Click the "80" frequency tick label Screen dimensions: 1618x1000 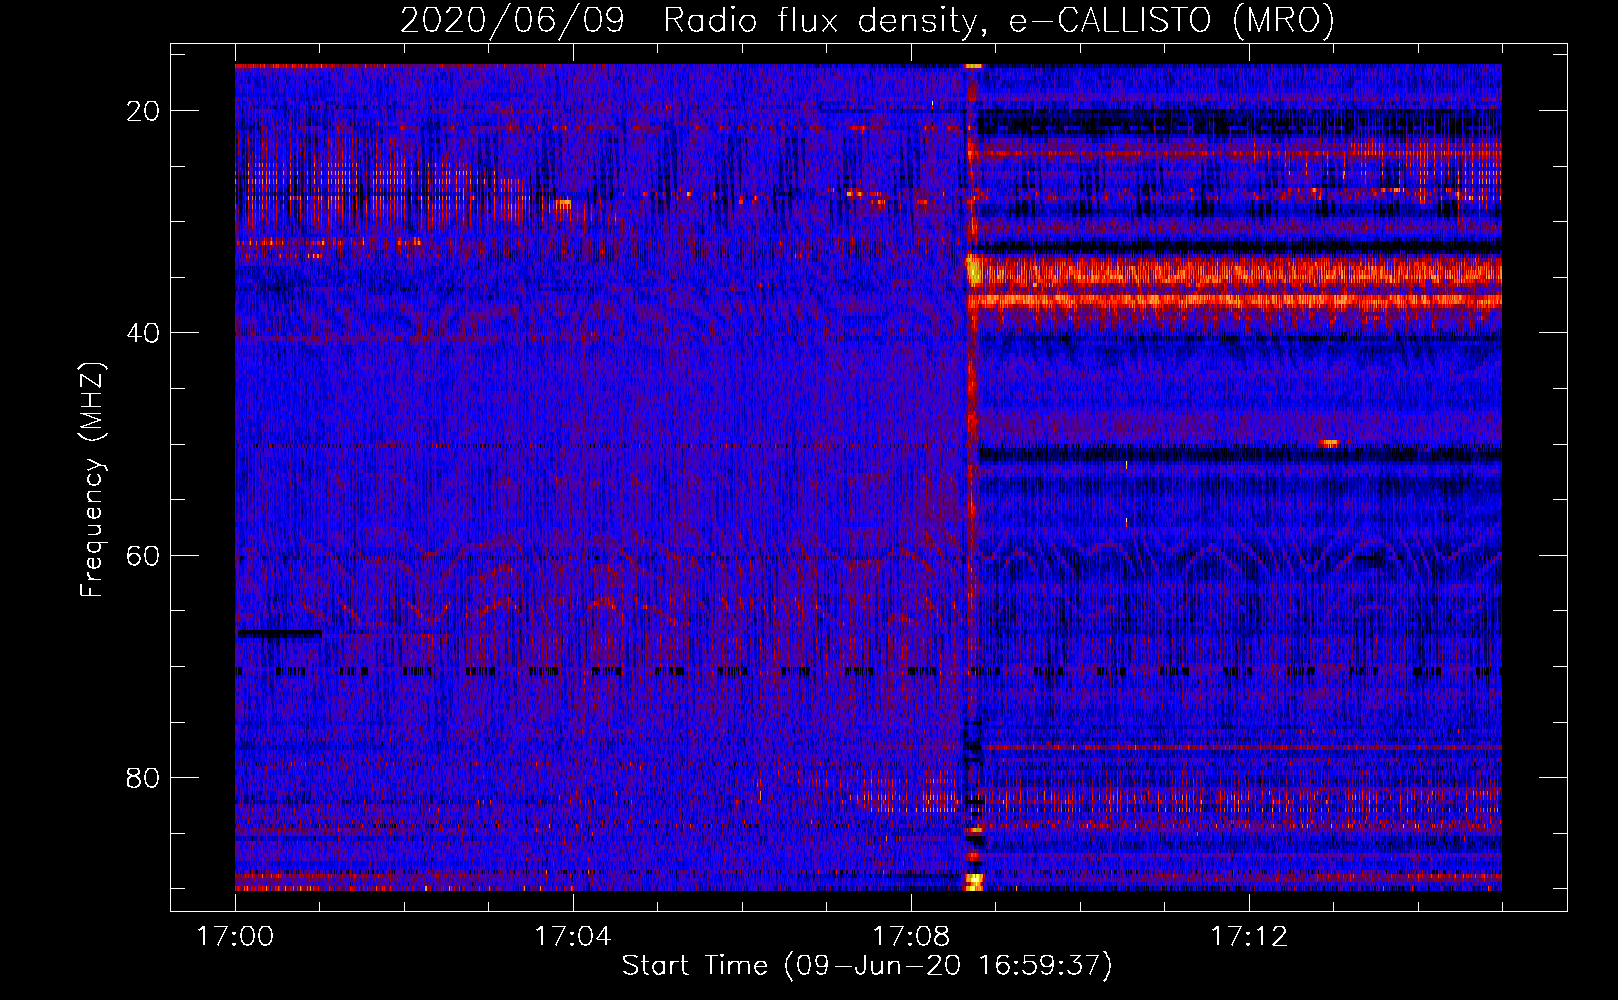(143, 777)
